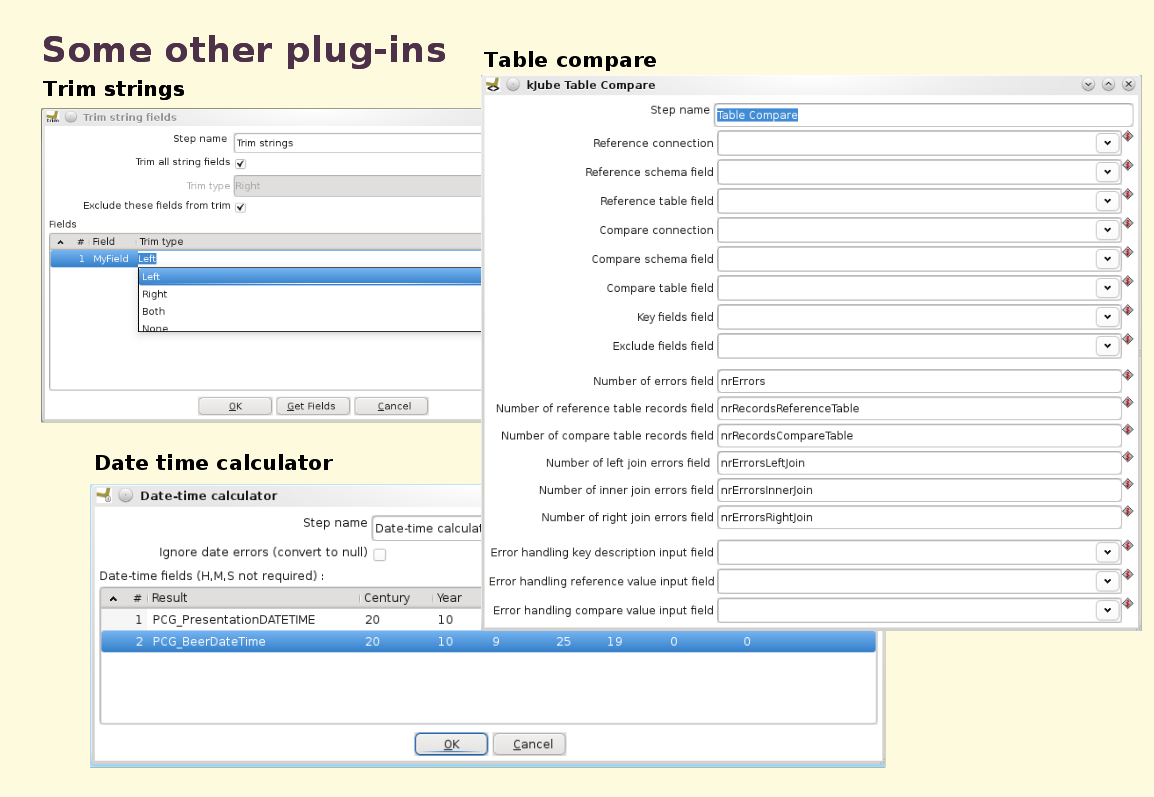The width and height of the screenshot is (1154, 797).
Task: Click round button in Trim string fields title bar
Action: [x=71, y=117]
